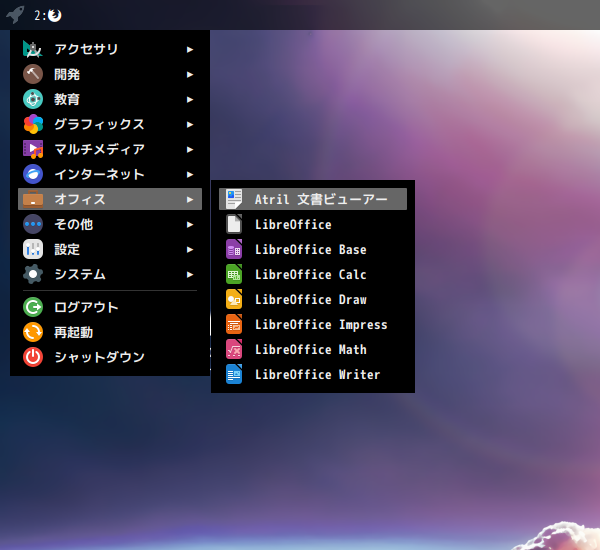Click the システム gear icon
This screenshot has width=600, height=550.
[33, 274]
